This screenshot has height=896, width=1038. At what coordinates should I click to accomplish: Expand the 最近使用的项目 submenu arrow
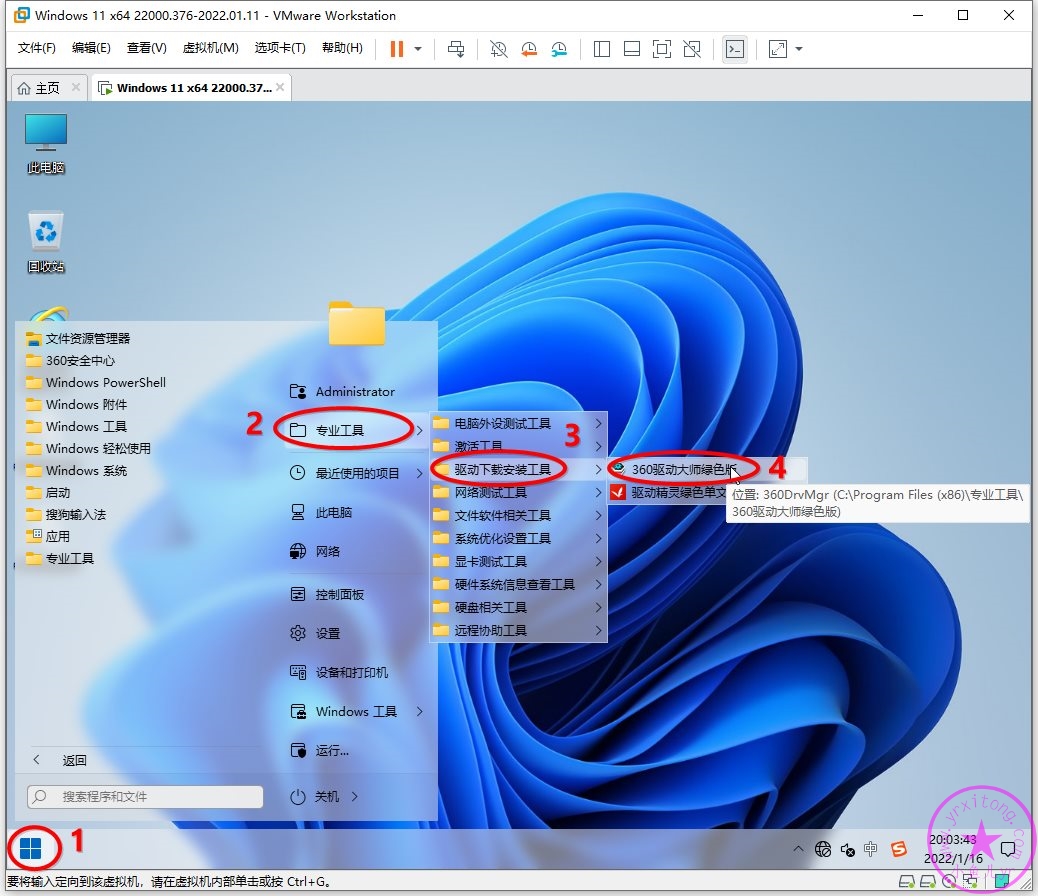click(x=420, y=473)
